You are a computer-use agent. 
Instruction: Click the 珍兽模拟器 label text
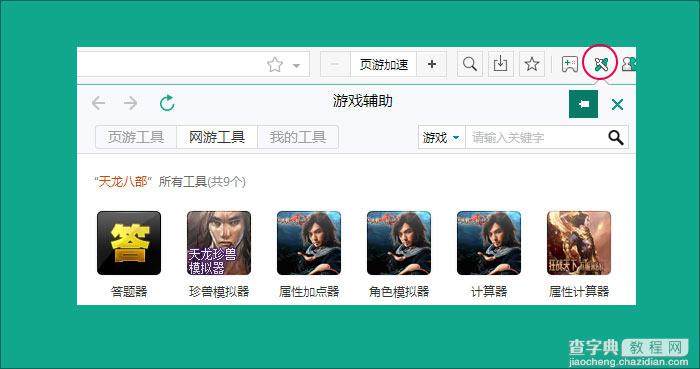219,292
